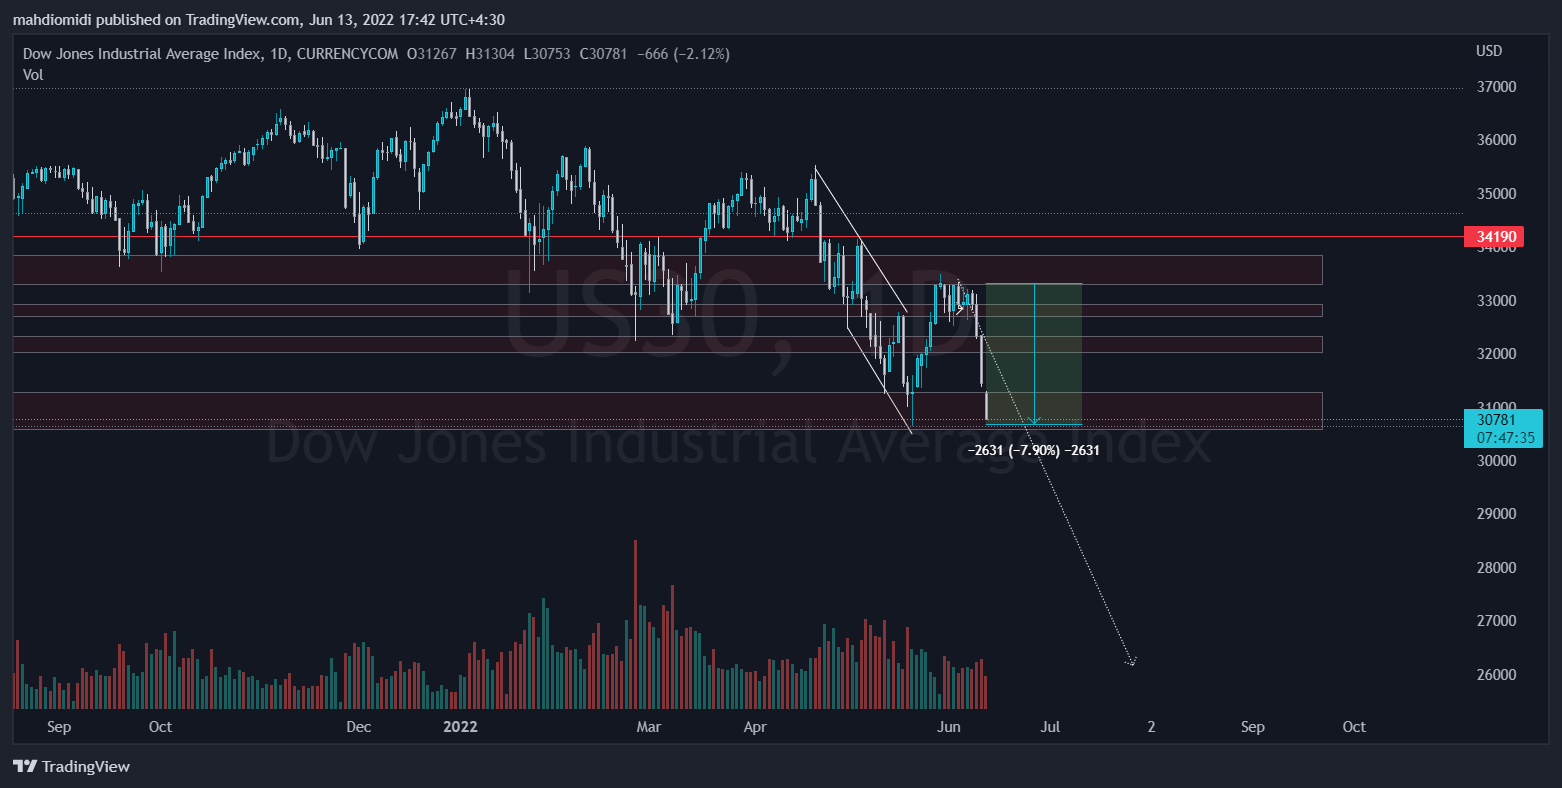The width and height of the screenshot is (1562, 788).
Task: Click the 36000 price axis label
Action: 1496,140
